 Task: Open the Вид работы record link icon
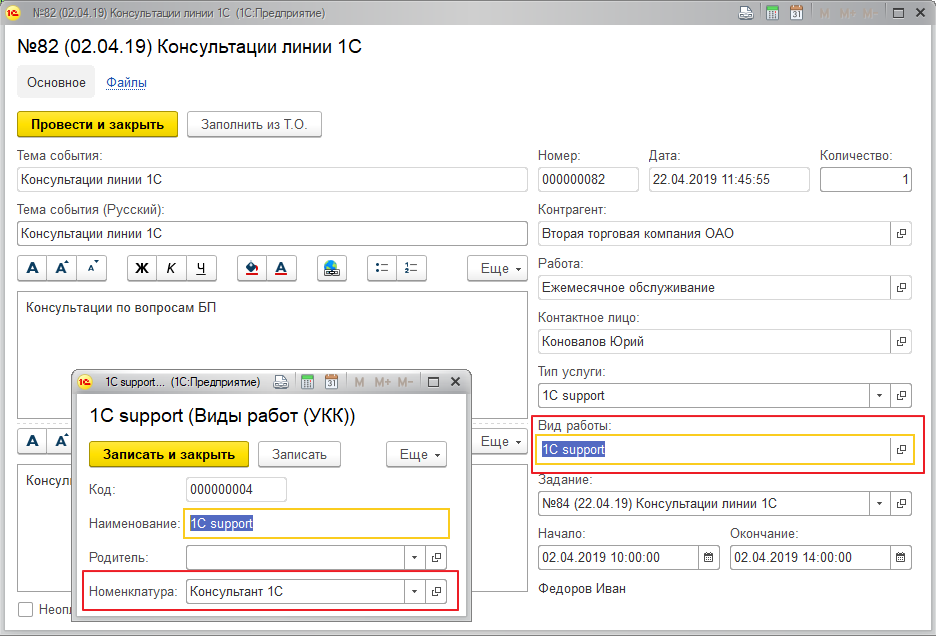point(901,450)
